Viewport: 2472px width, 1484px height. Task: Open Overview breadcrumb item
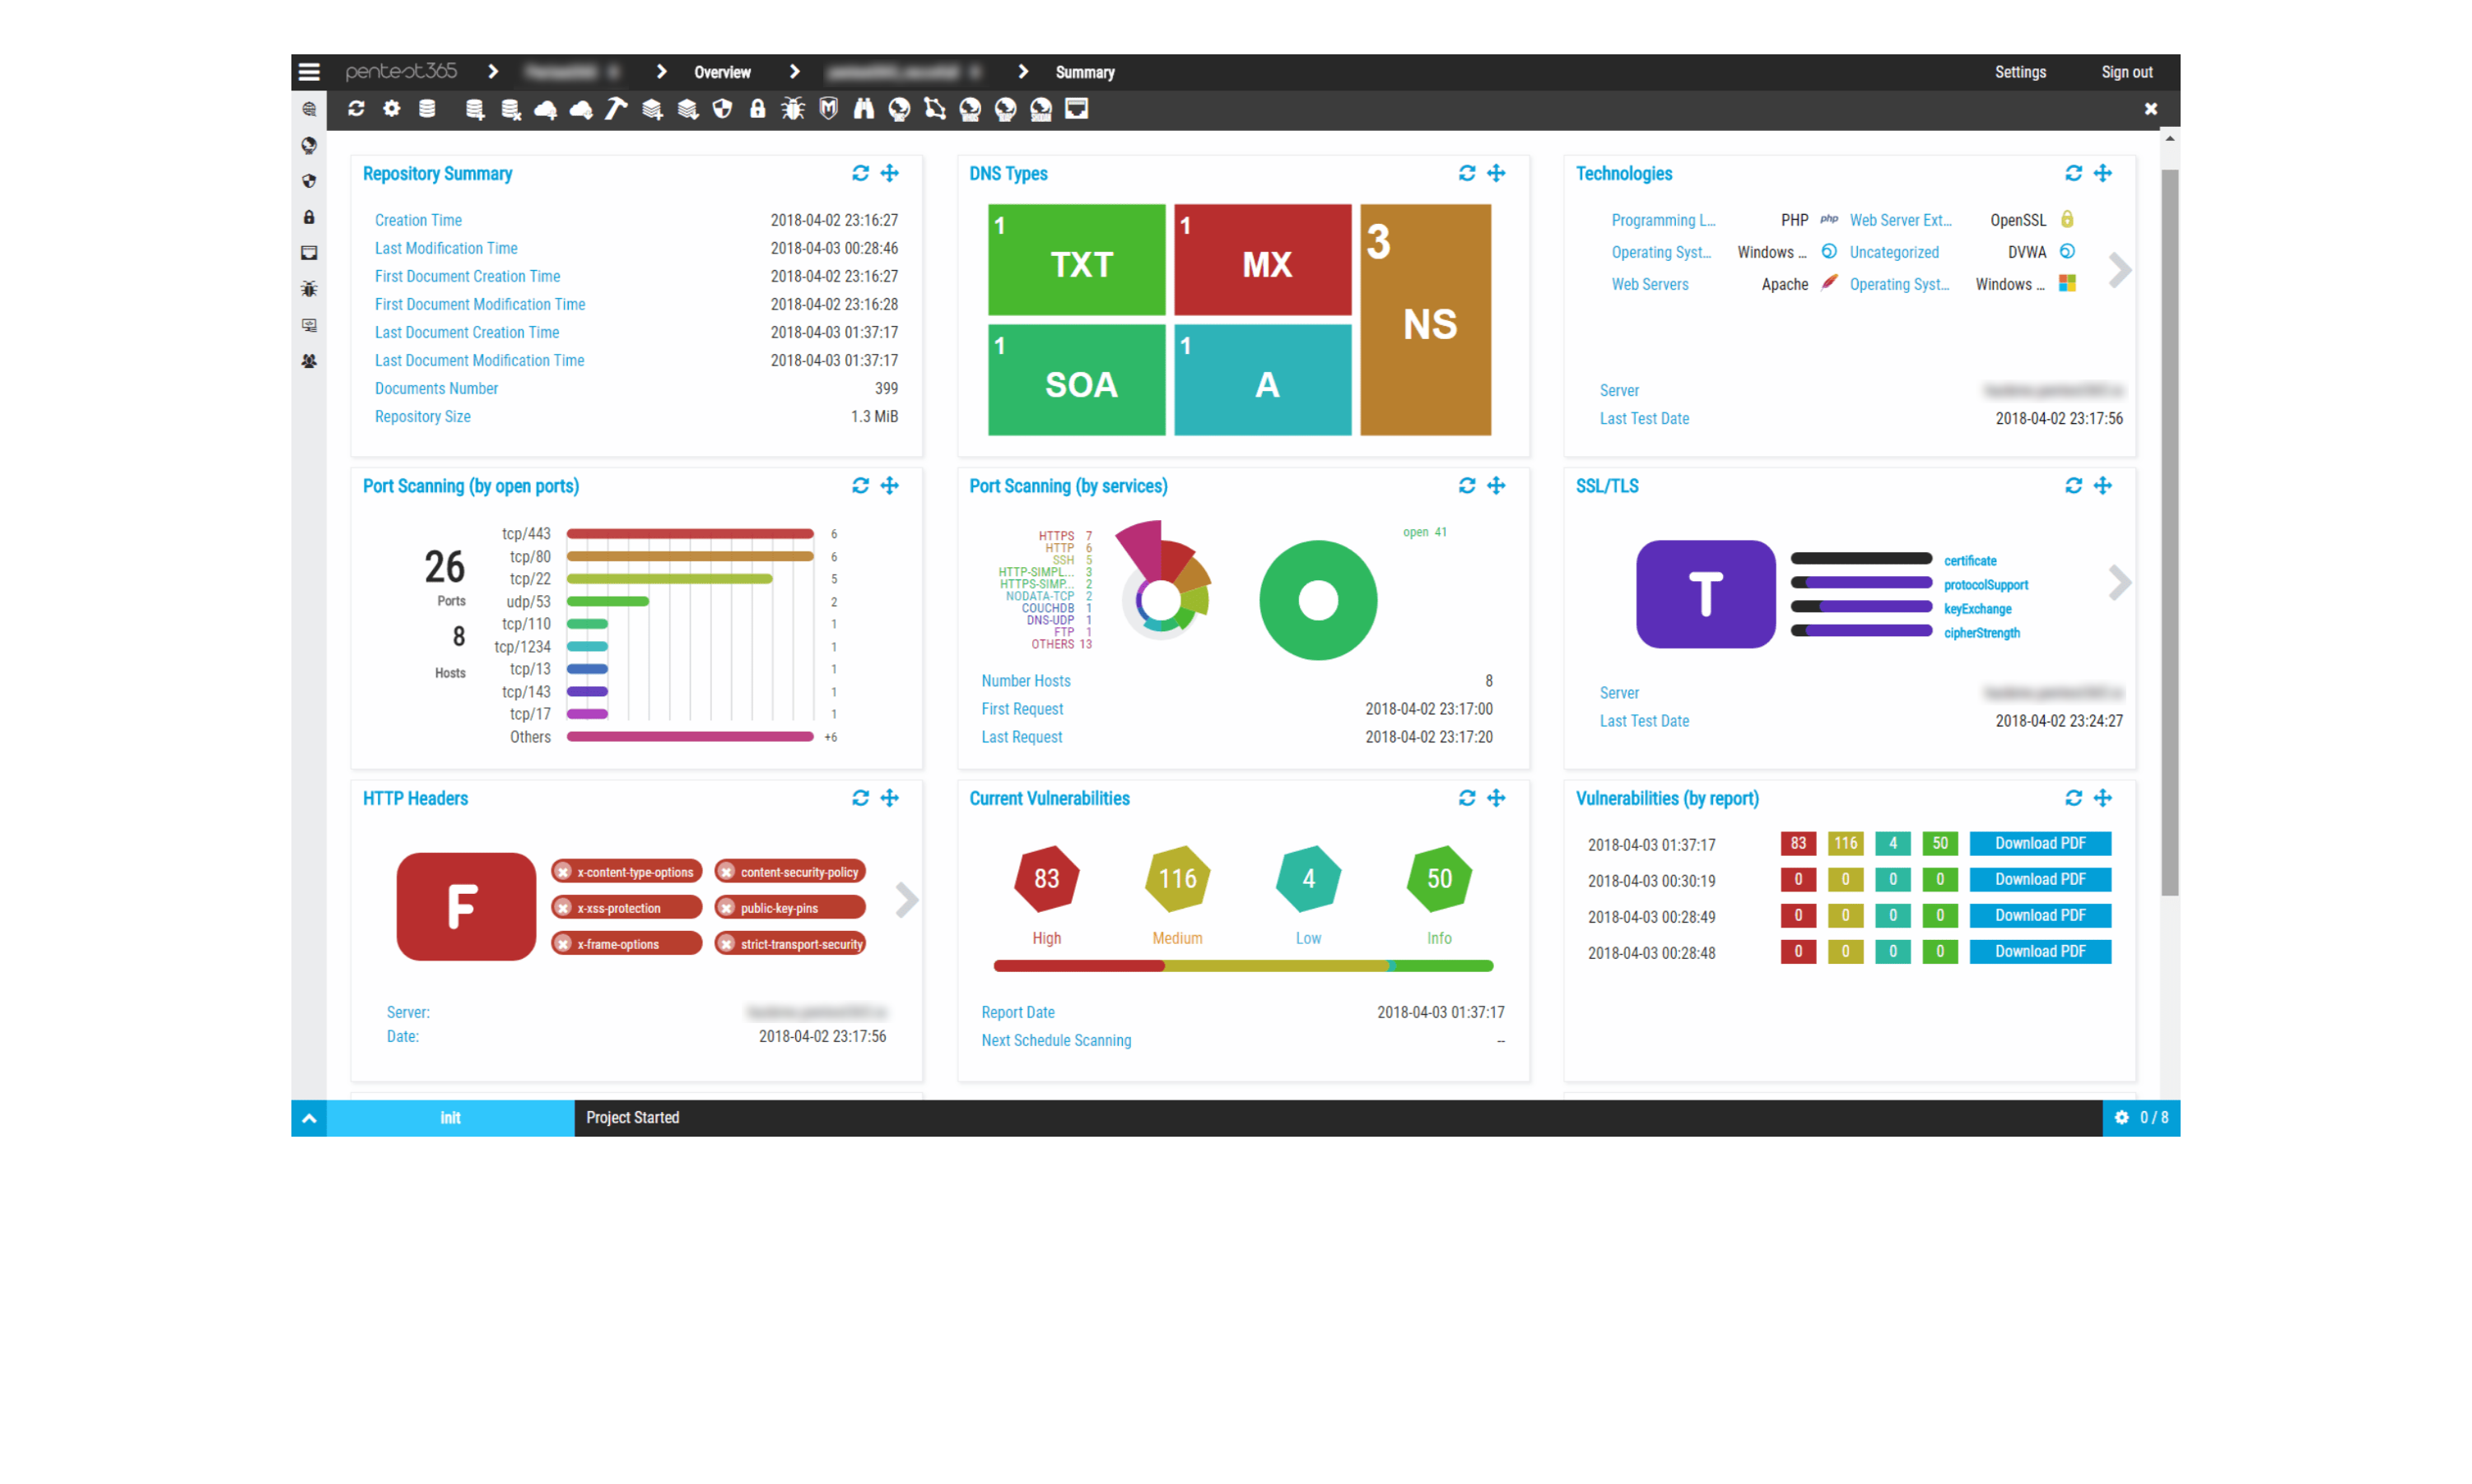pos(722,72)
